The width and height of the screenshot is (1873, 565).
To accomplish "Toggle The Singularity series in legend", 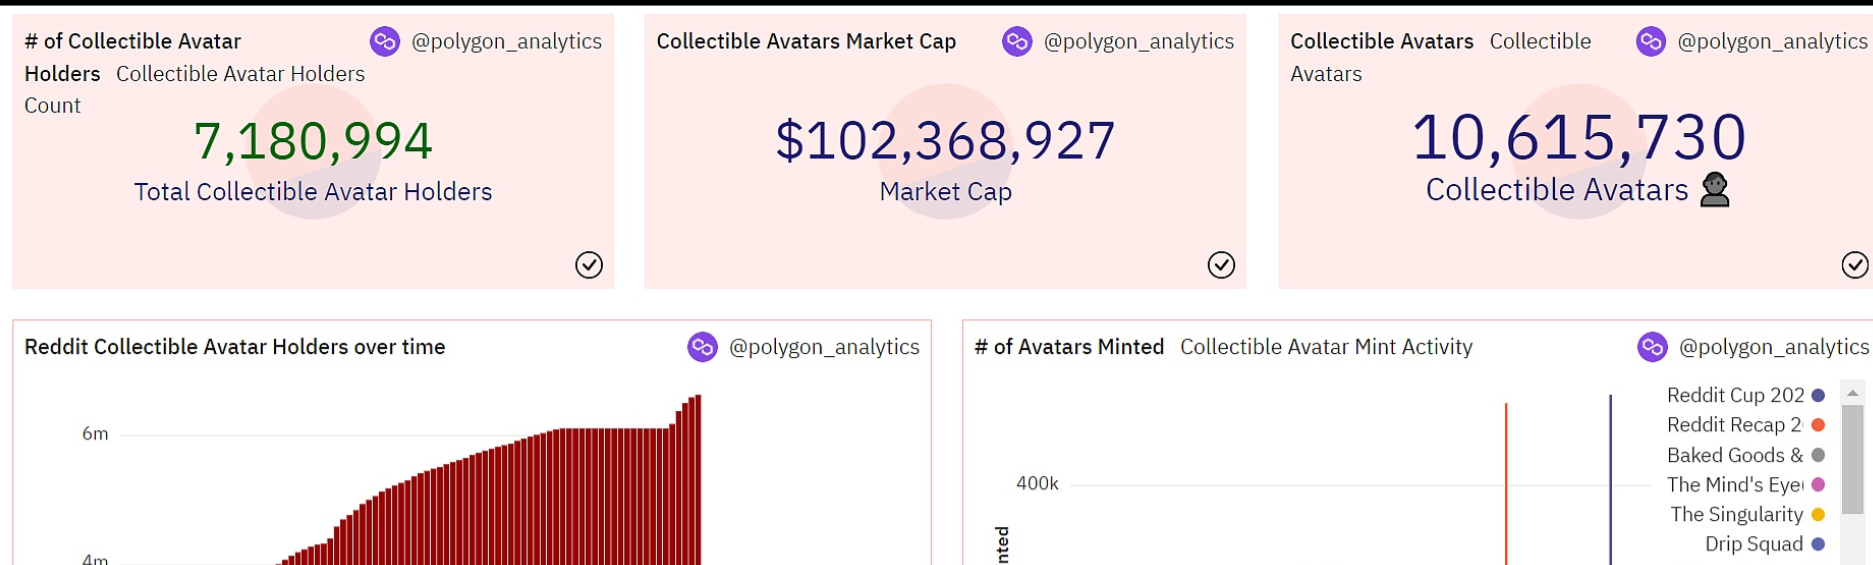I will pos(1736,514).
